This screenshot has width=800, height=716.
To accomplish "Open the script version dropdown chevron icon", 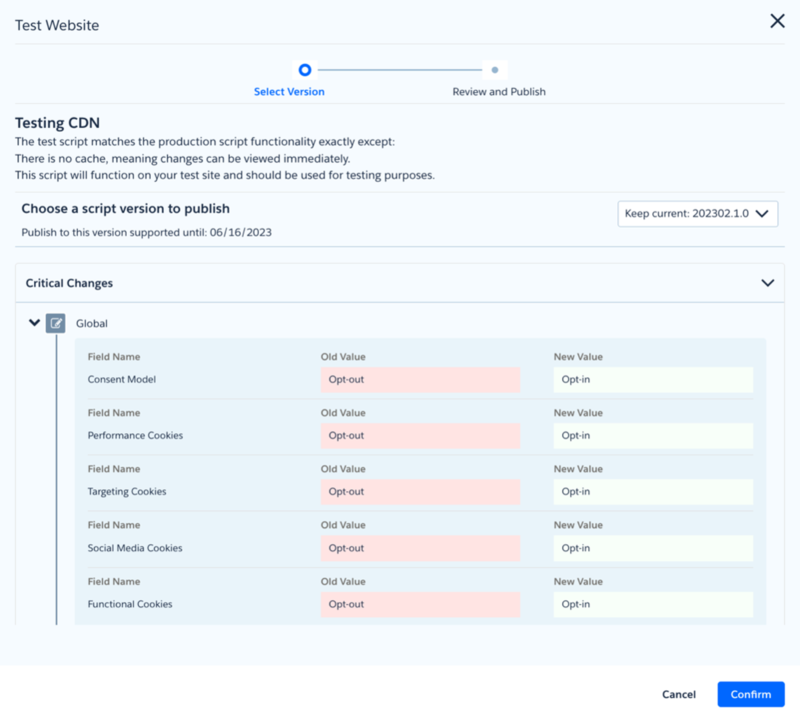I will [x=762, y=213].
